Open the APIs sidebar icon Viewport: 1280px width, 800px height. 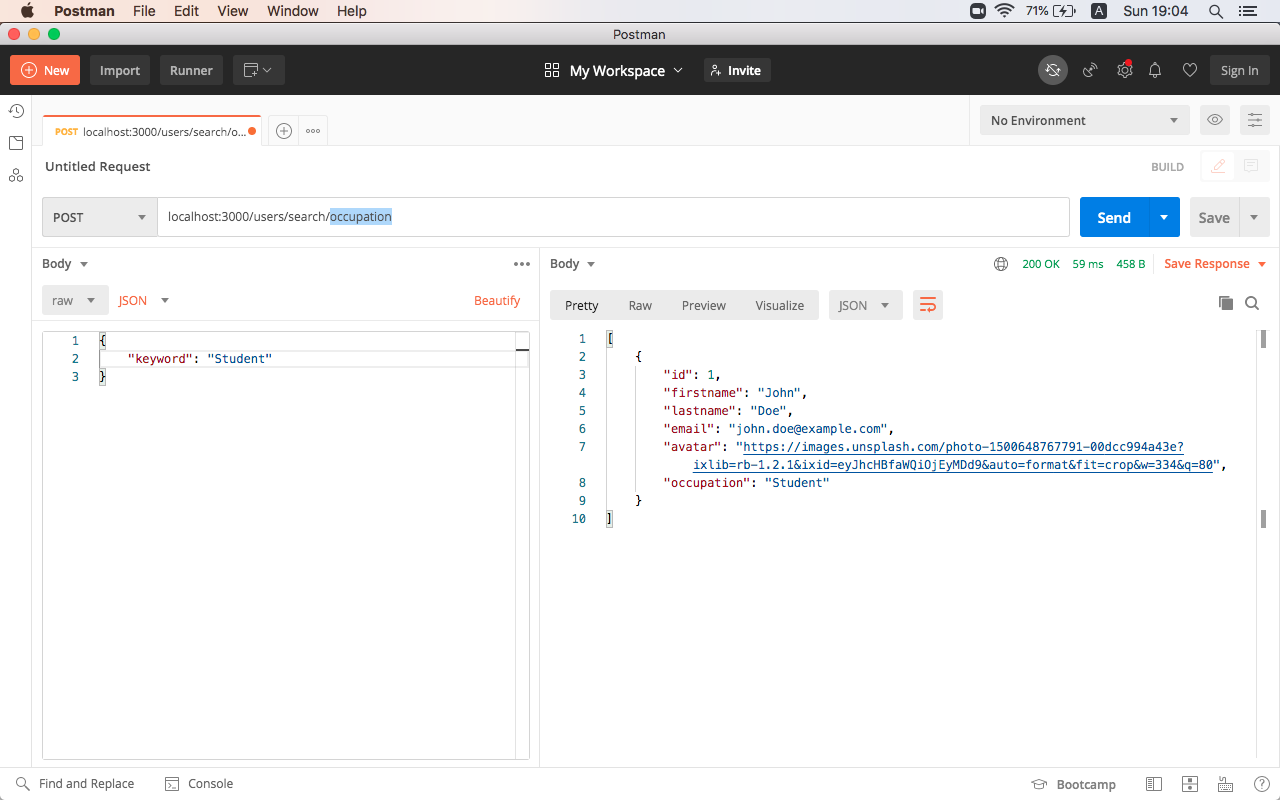tap(16, 175)
